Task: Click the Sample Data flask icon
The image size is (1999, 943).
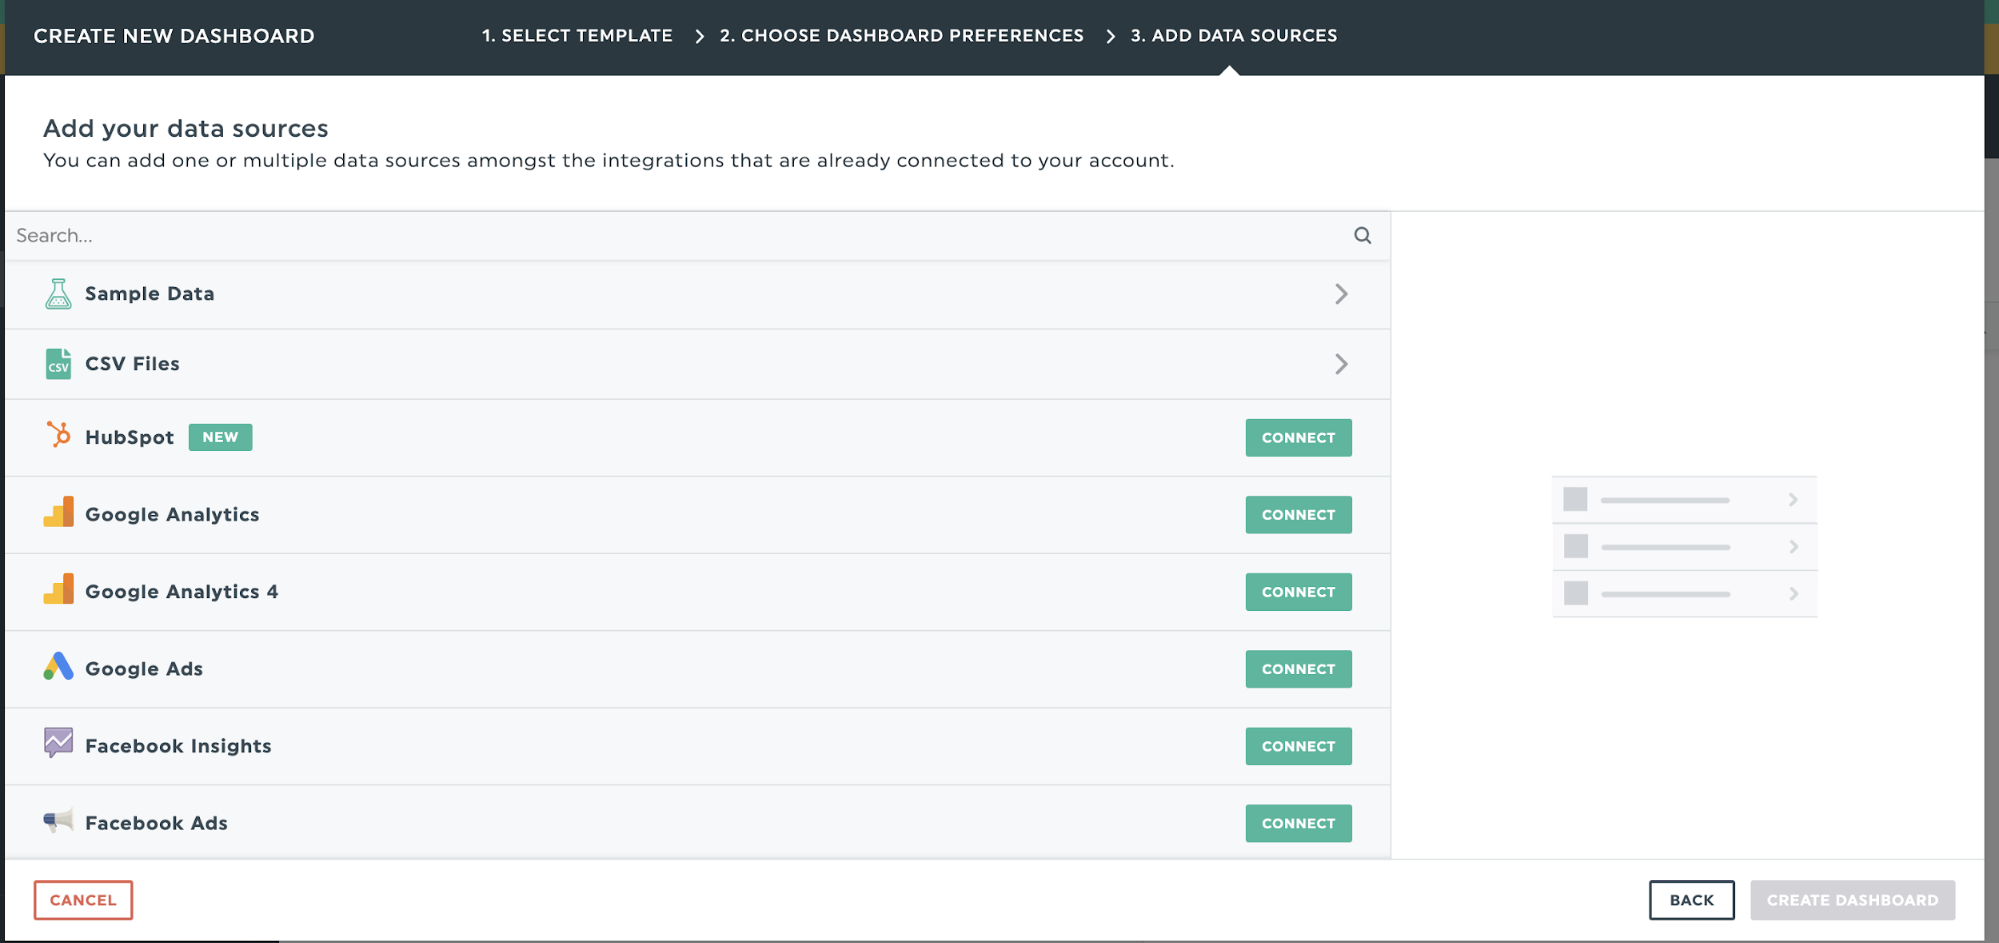Action: 58,294
